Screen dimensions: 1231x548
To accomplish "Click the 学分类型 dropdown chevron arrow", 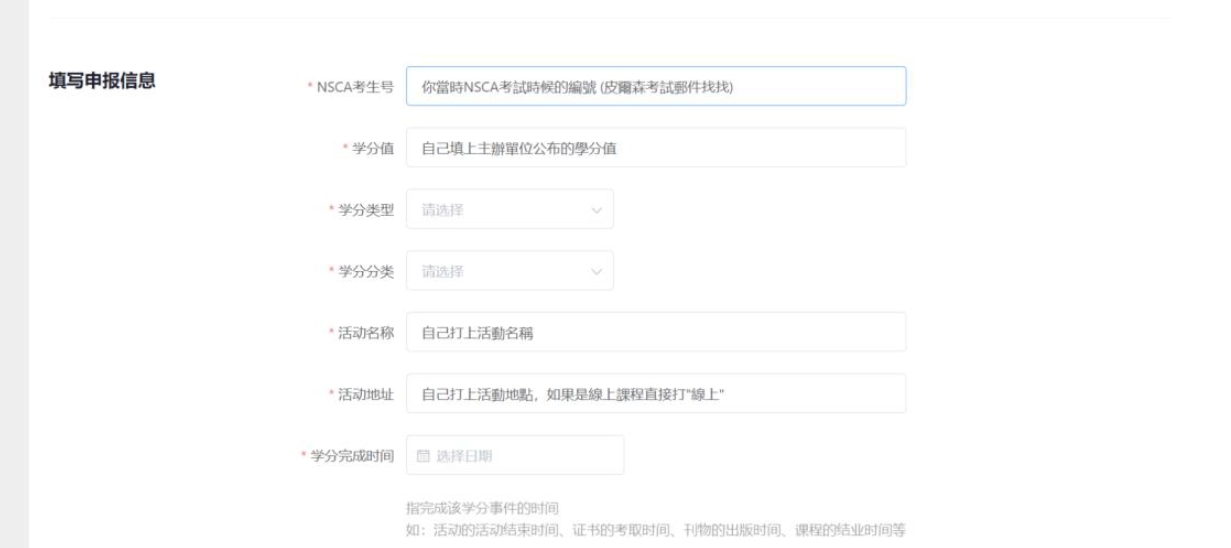I will tap(597, 210).
